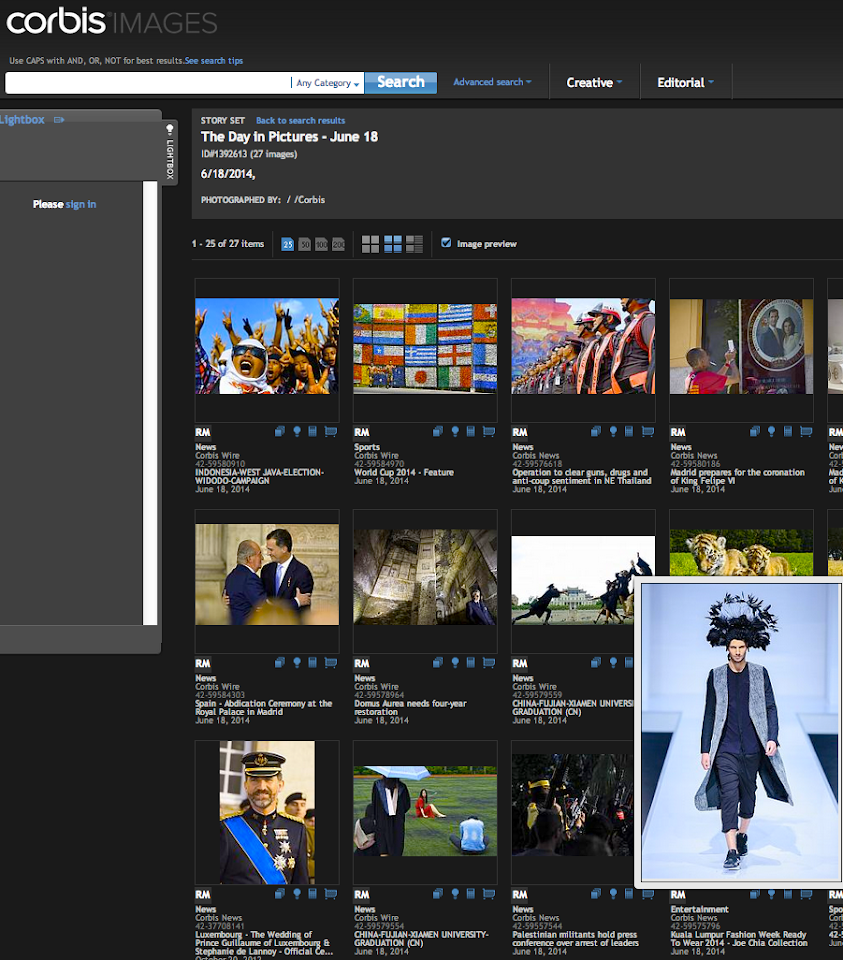This screenshot has width=843, height=960.
Task: Open the World Cup flags wall thumbnail
Action: pyautogui.click(x=425, y=348)
